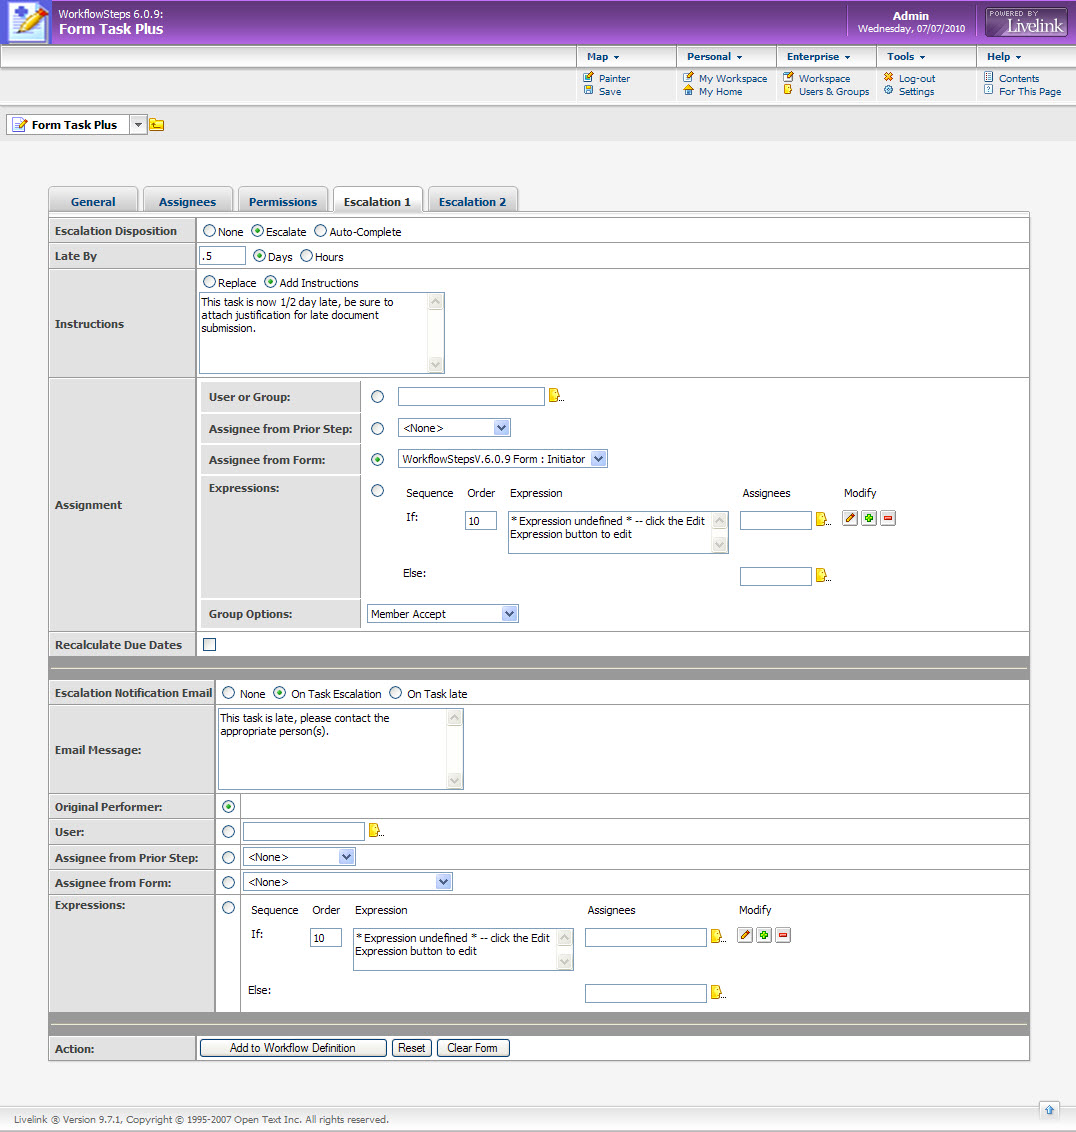This screenshot has width=1076, height=1132.
Task: Open the Enterprise menu
Action: pos(818,57)
